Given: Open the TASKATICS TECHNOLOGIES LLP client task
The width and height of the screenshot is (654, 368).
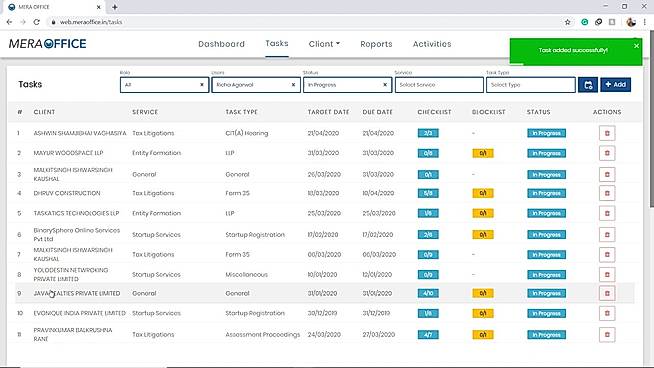Looking at the screenshot, I should click(x=76, y=213).
